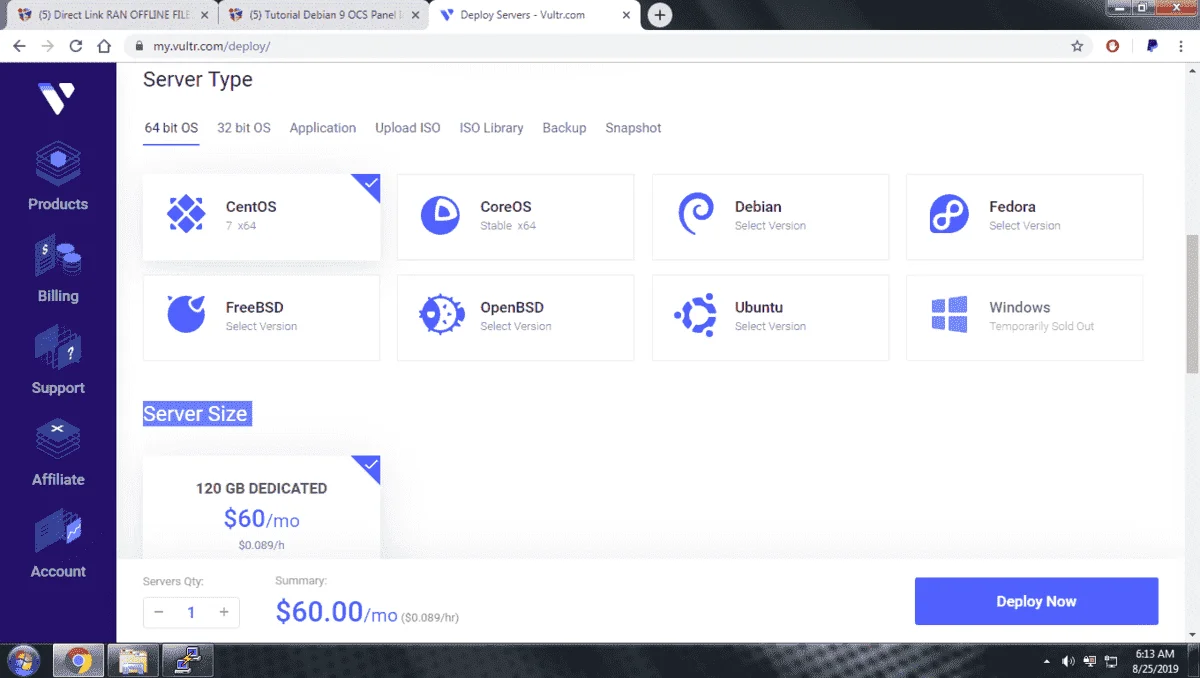The image size is (1200, 678).
Task: Bookmark this page with star icon
Action: (x=1077, y=46)
